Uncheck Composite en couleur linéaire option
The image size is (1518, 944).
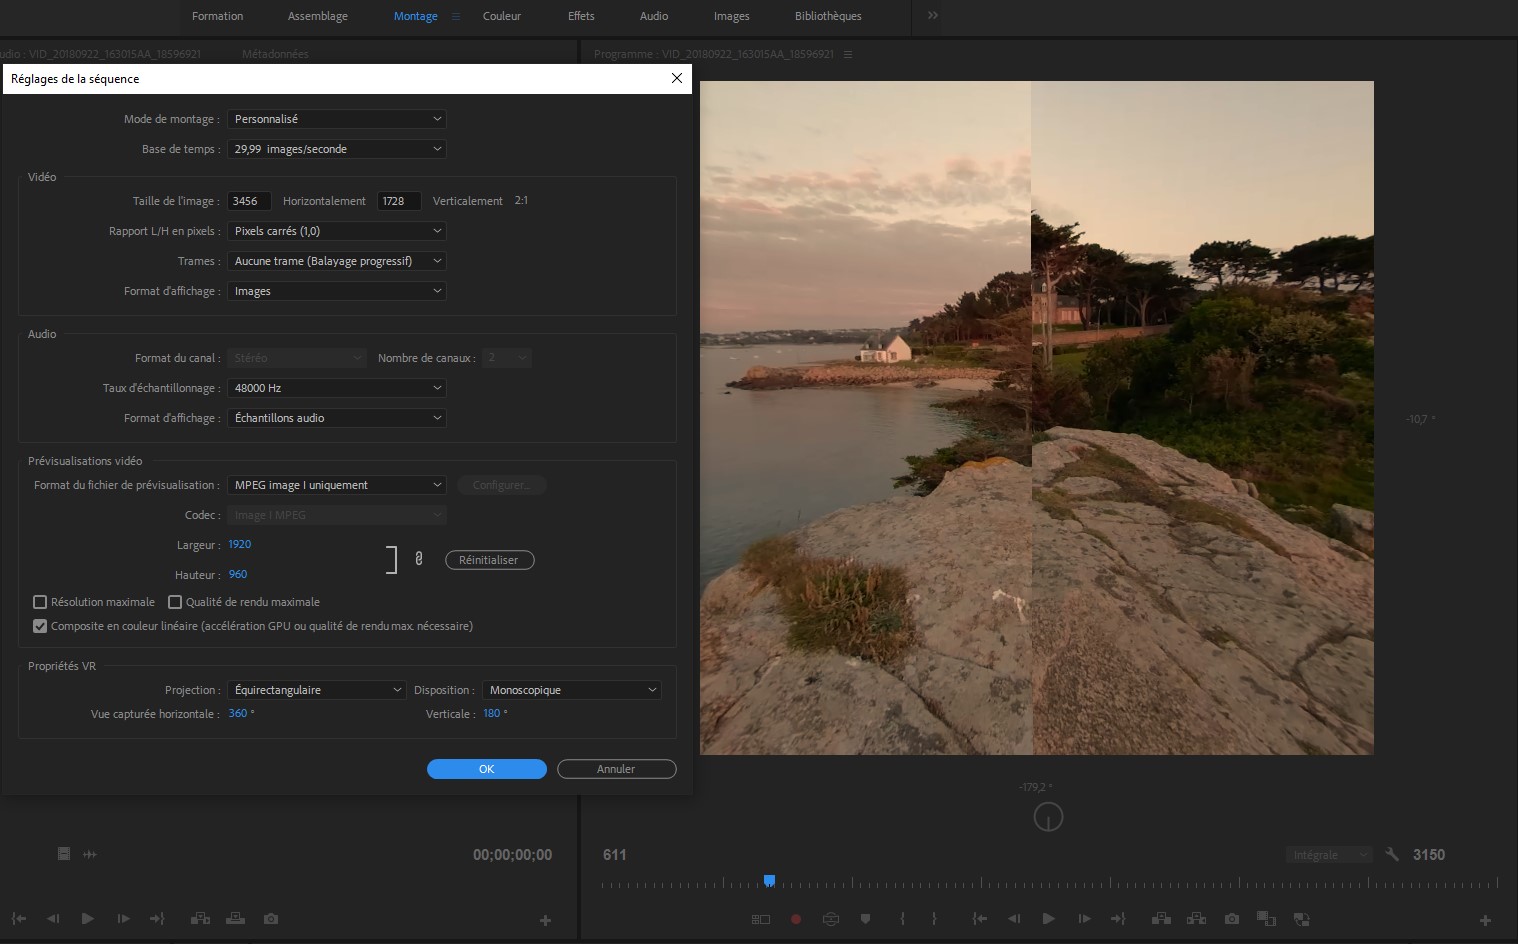click(40, 626)
